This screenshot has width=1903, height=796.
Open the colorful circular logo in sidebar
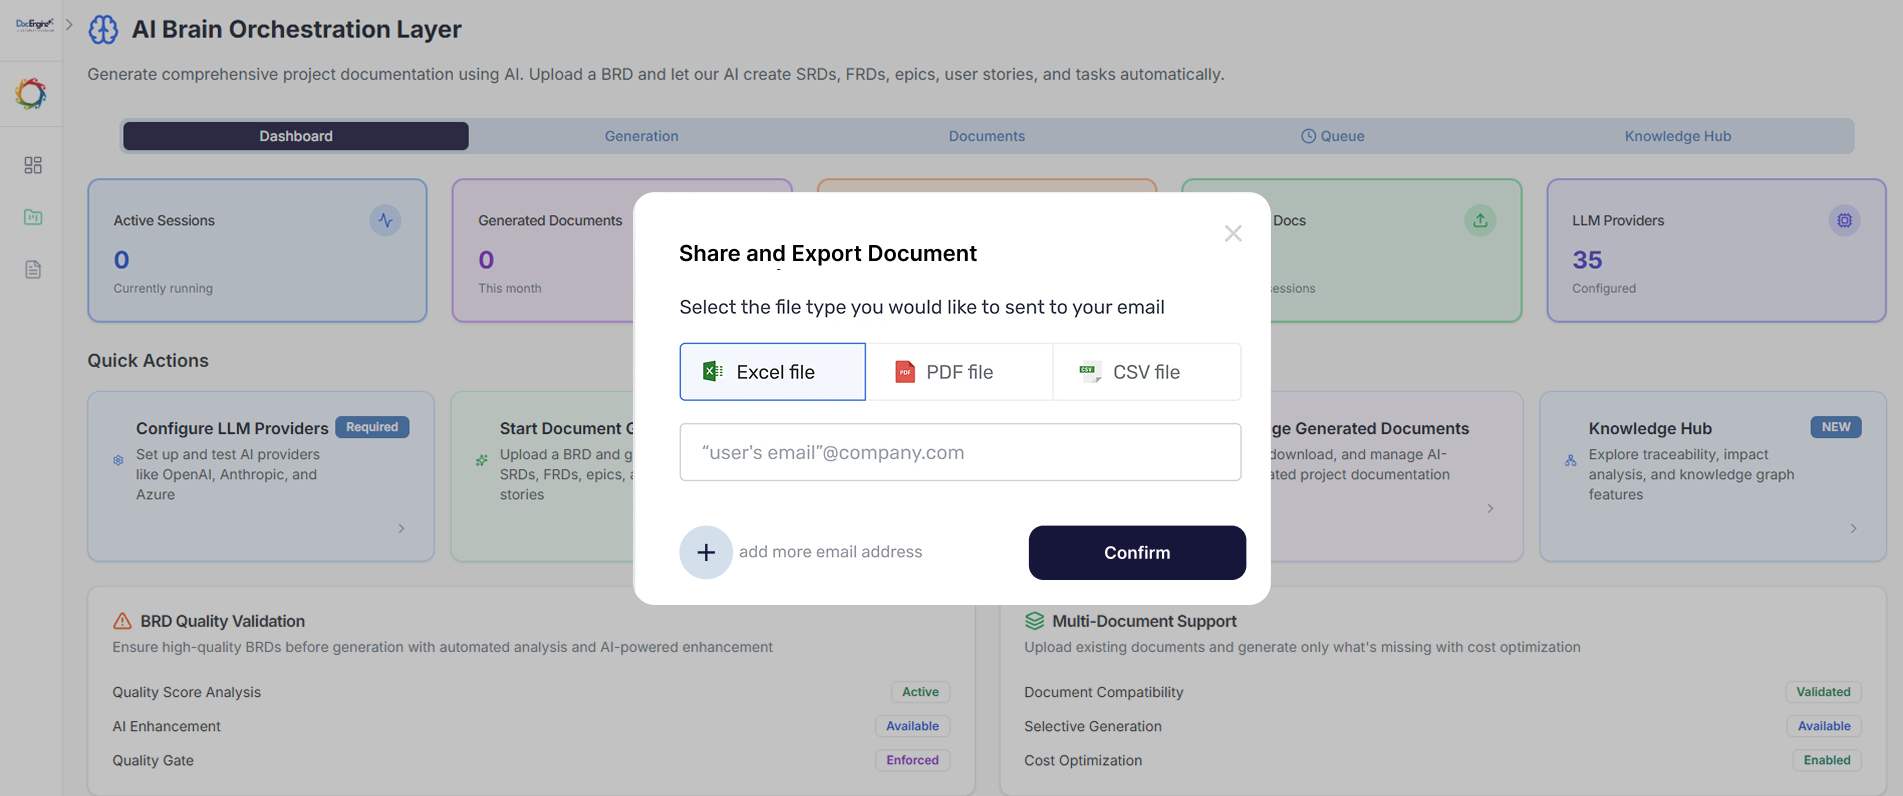pyautogui.click(x=31, y=94)
